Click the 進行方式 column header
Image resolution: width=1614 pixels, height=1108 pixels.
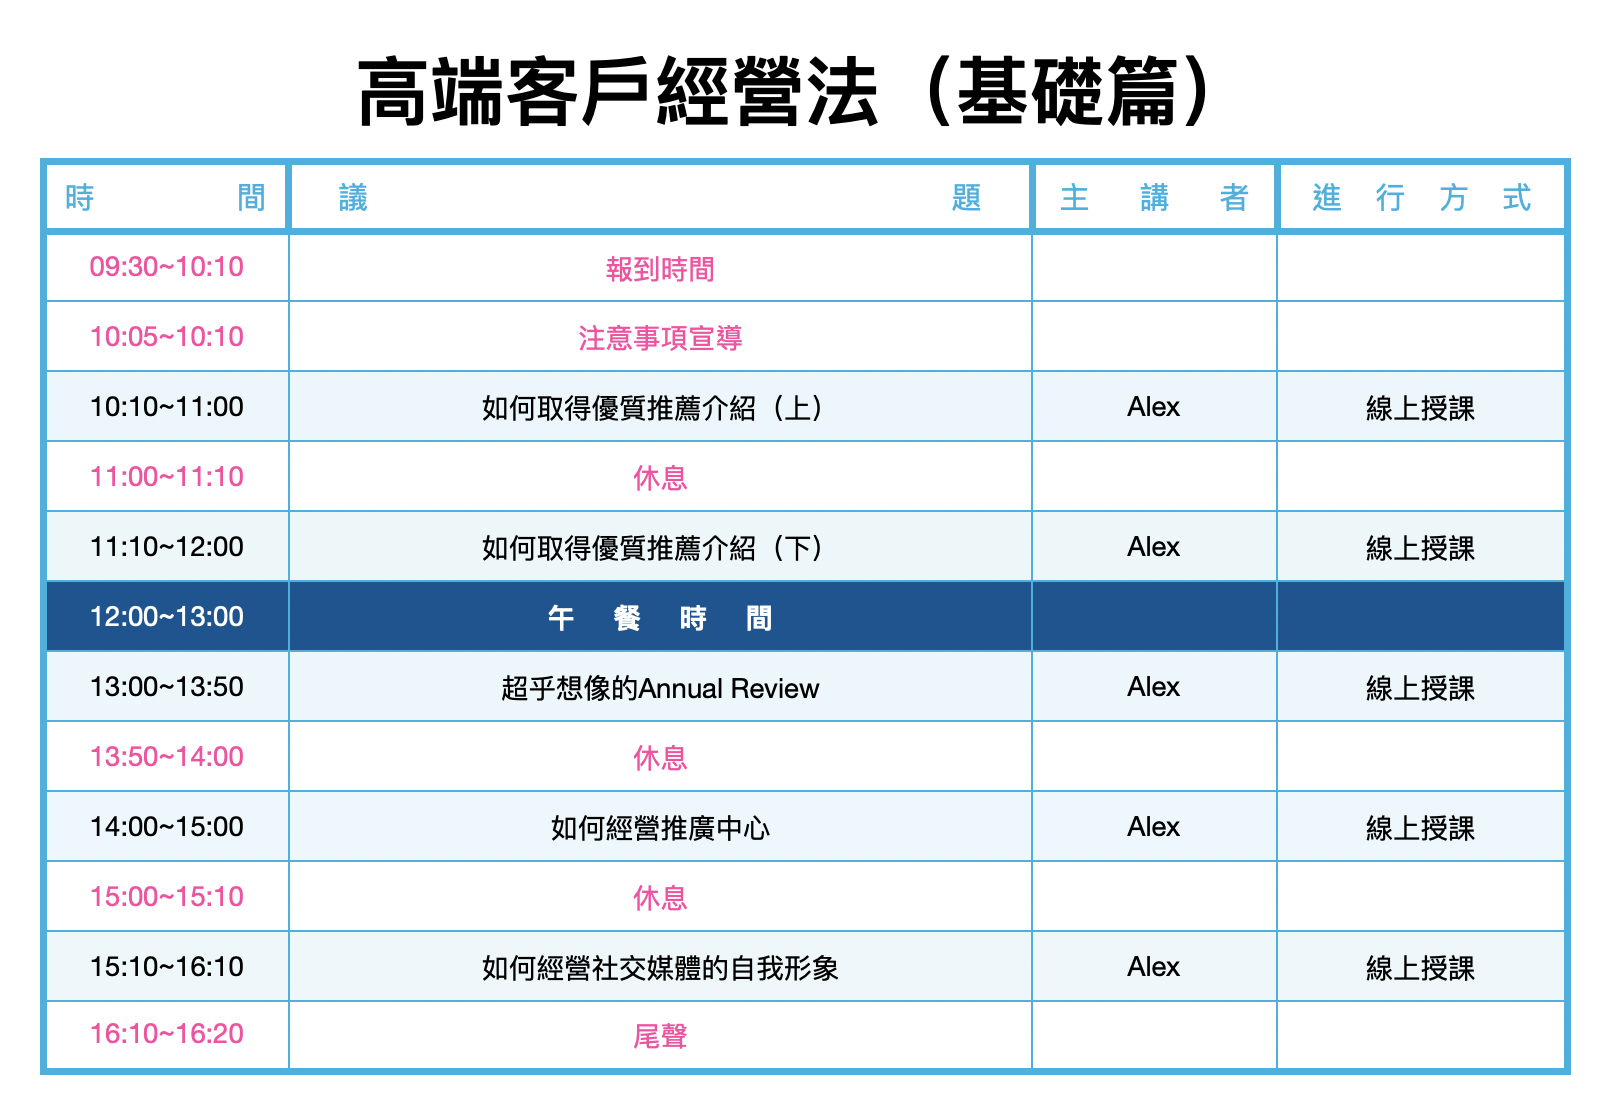1421,198
